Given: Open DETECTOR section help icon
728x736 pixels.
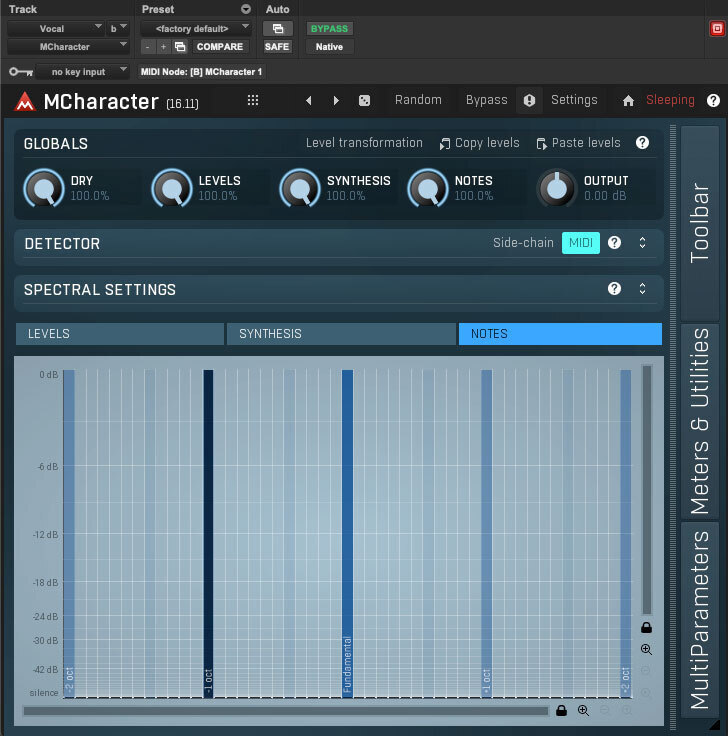Looking at the screenshot, I should [x=614, y=243].
